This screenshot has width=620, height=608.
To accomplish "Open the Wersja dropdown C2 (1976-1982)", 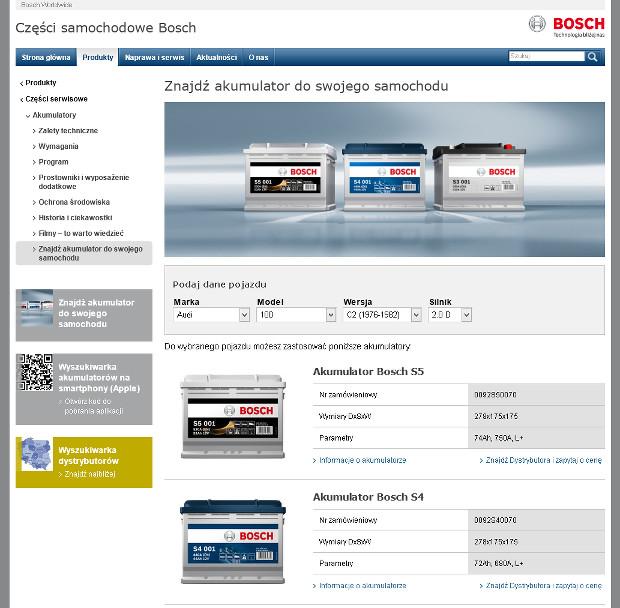I will coord(382,315).
